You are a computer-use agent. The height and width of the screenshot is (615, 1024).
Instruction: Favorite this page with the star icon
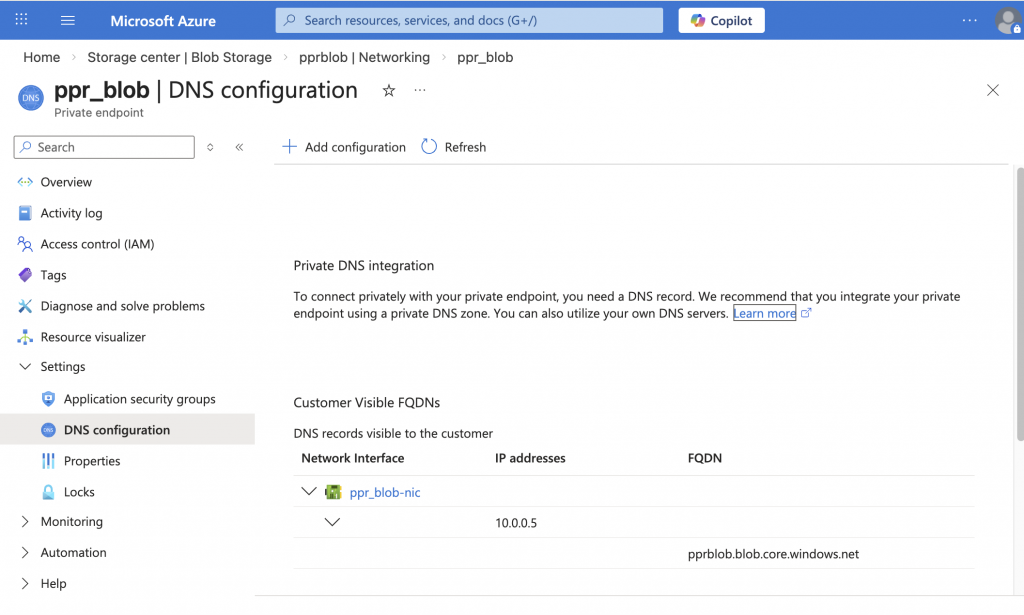point(389,91)
